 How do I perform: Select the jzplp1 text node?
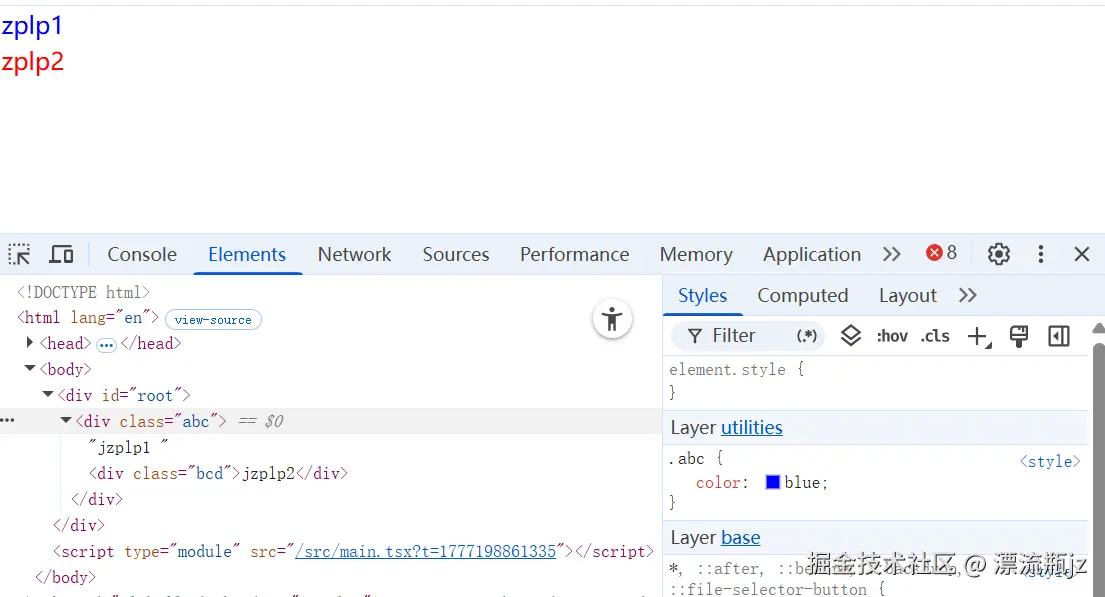(x=128, y=447)
